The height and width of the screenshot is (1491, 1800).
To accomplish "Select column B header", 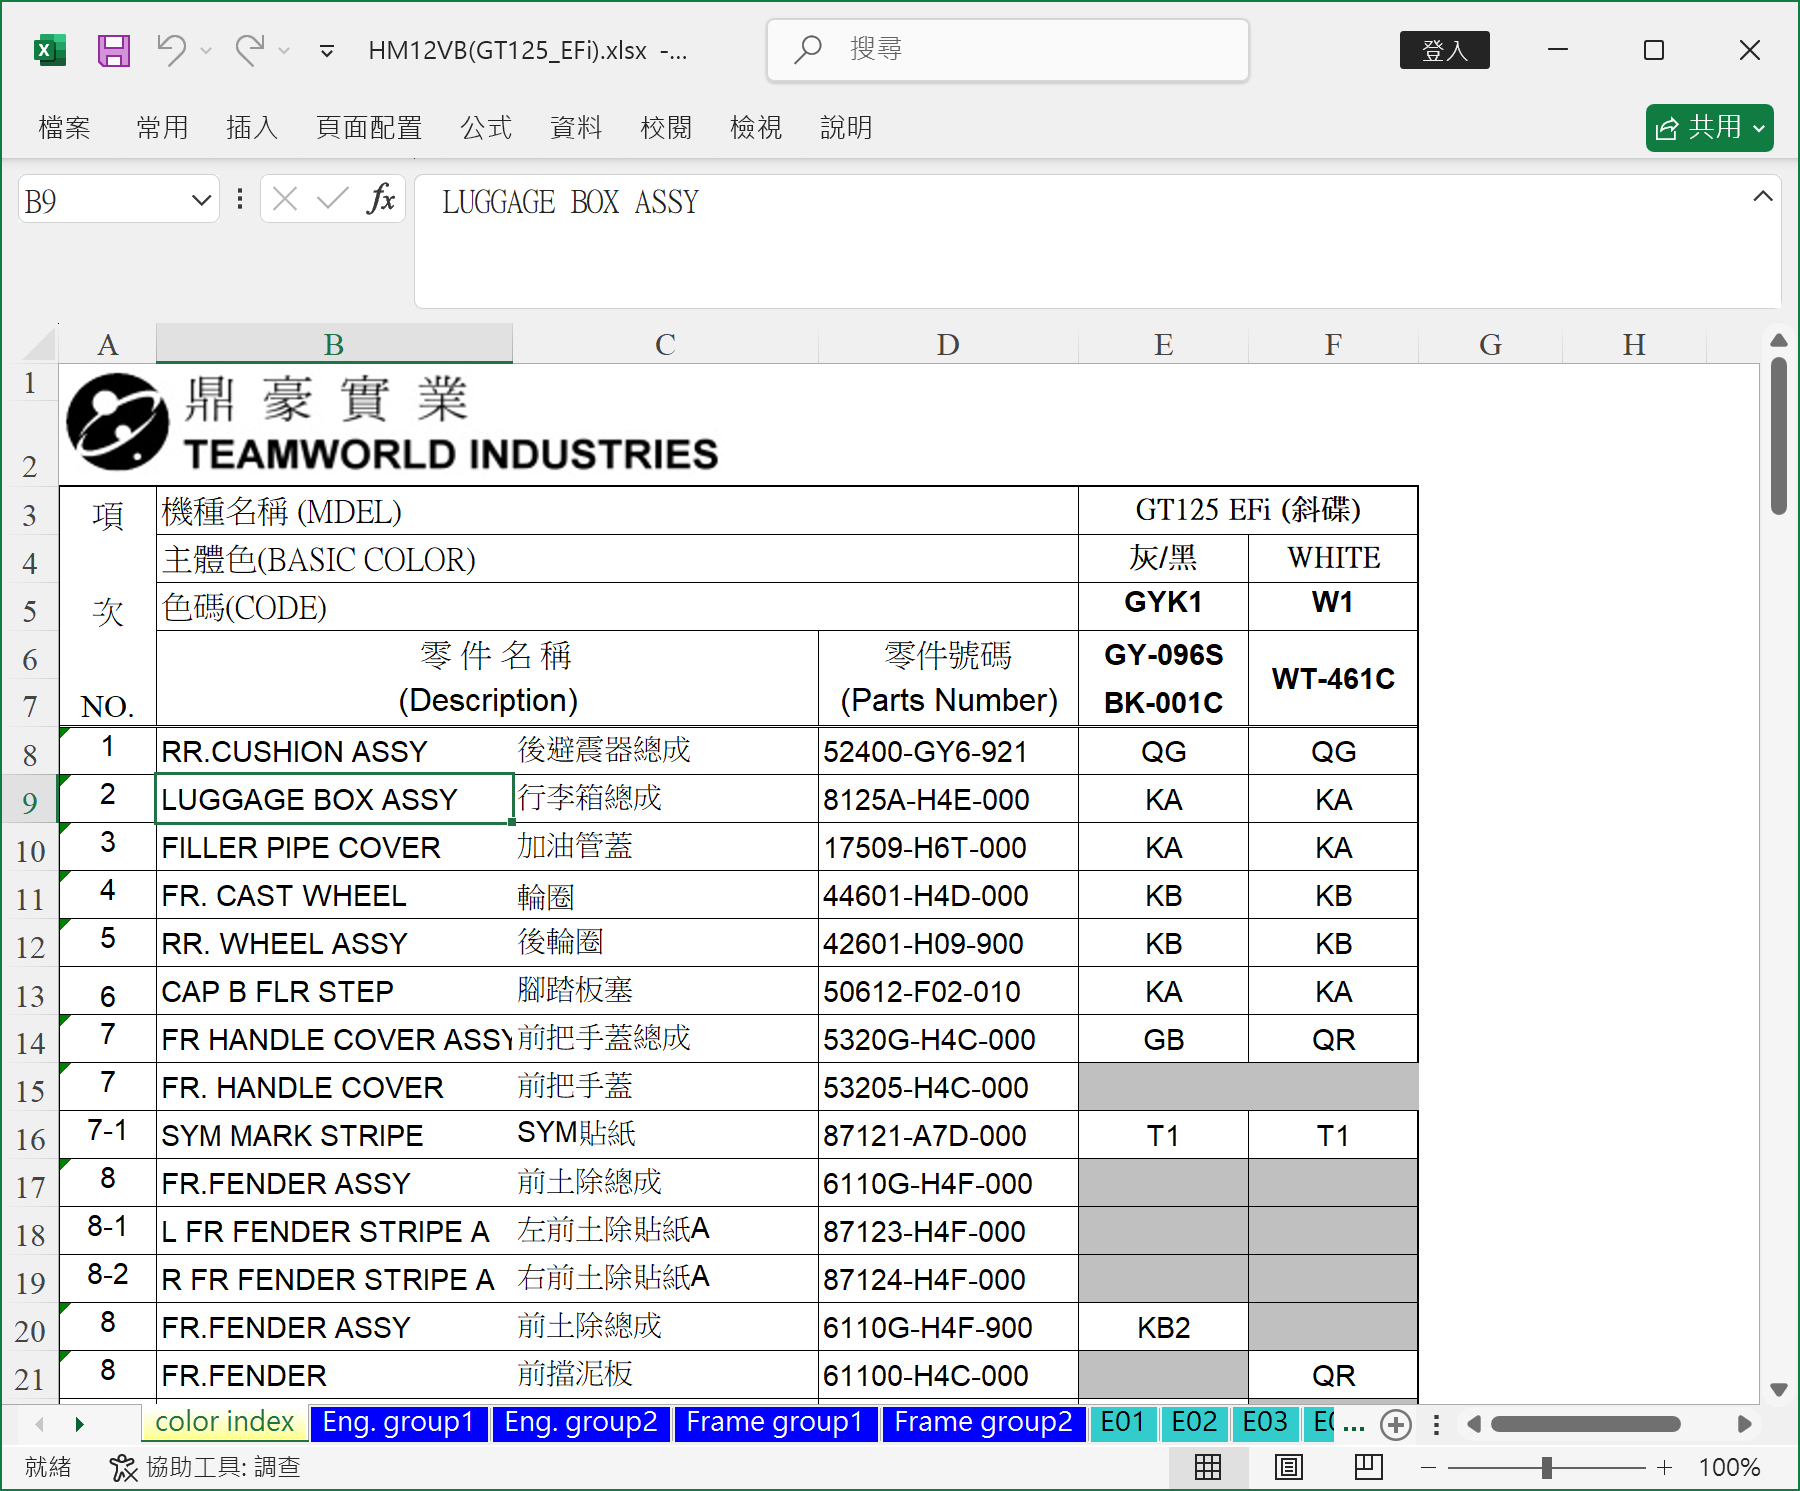I will (x=334, y=344).
